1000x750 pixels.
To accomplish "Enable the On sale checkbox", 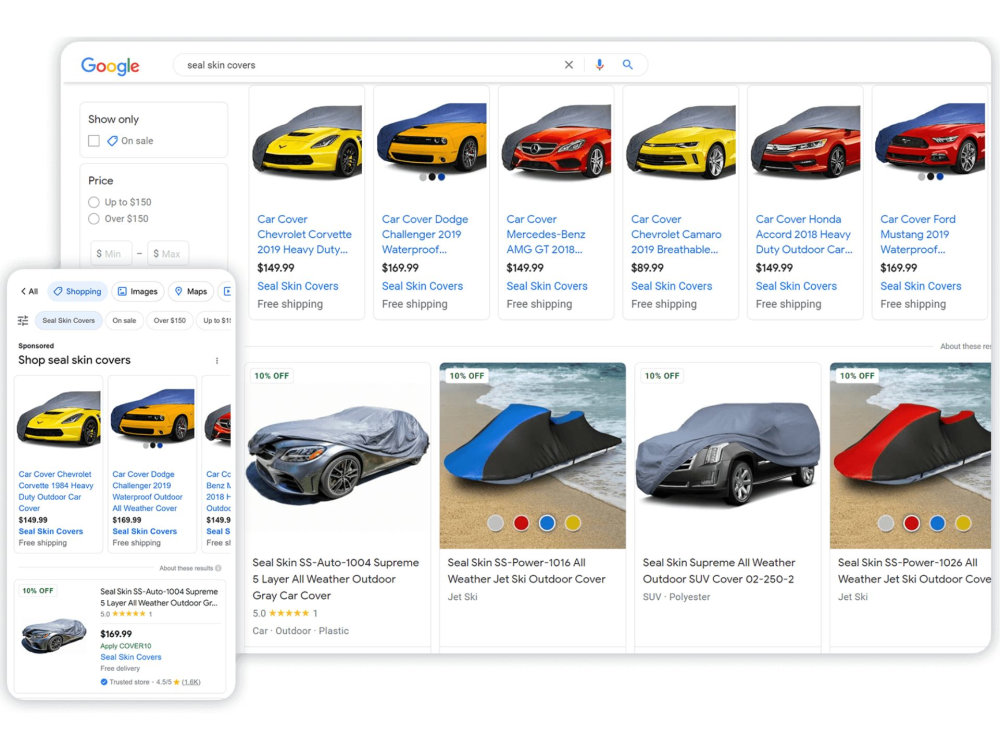I will click(x=94, y=140).
